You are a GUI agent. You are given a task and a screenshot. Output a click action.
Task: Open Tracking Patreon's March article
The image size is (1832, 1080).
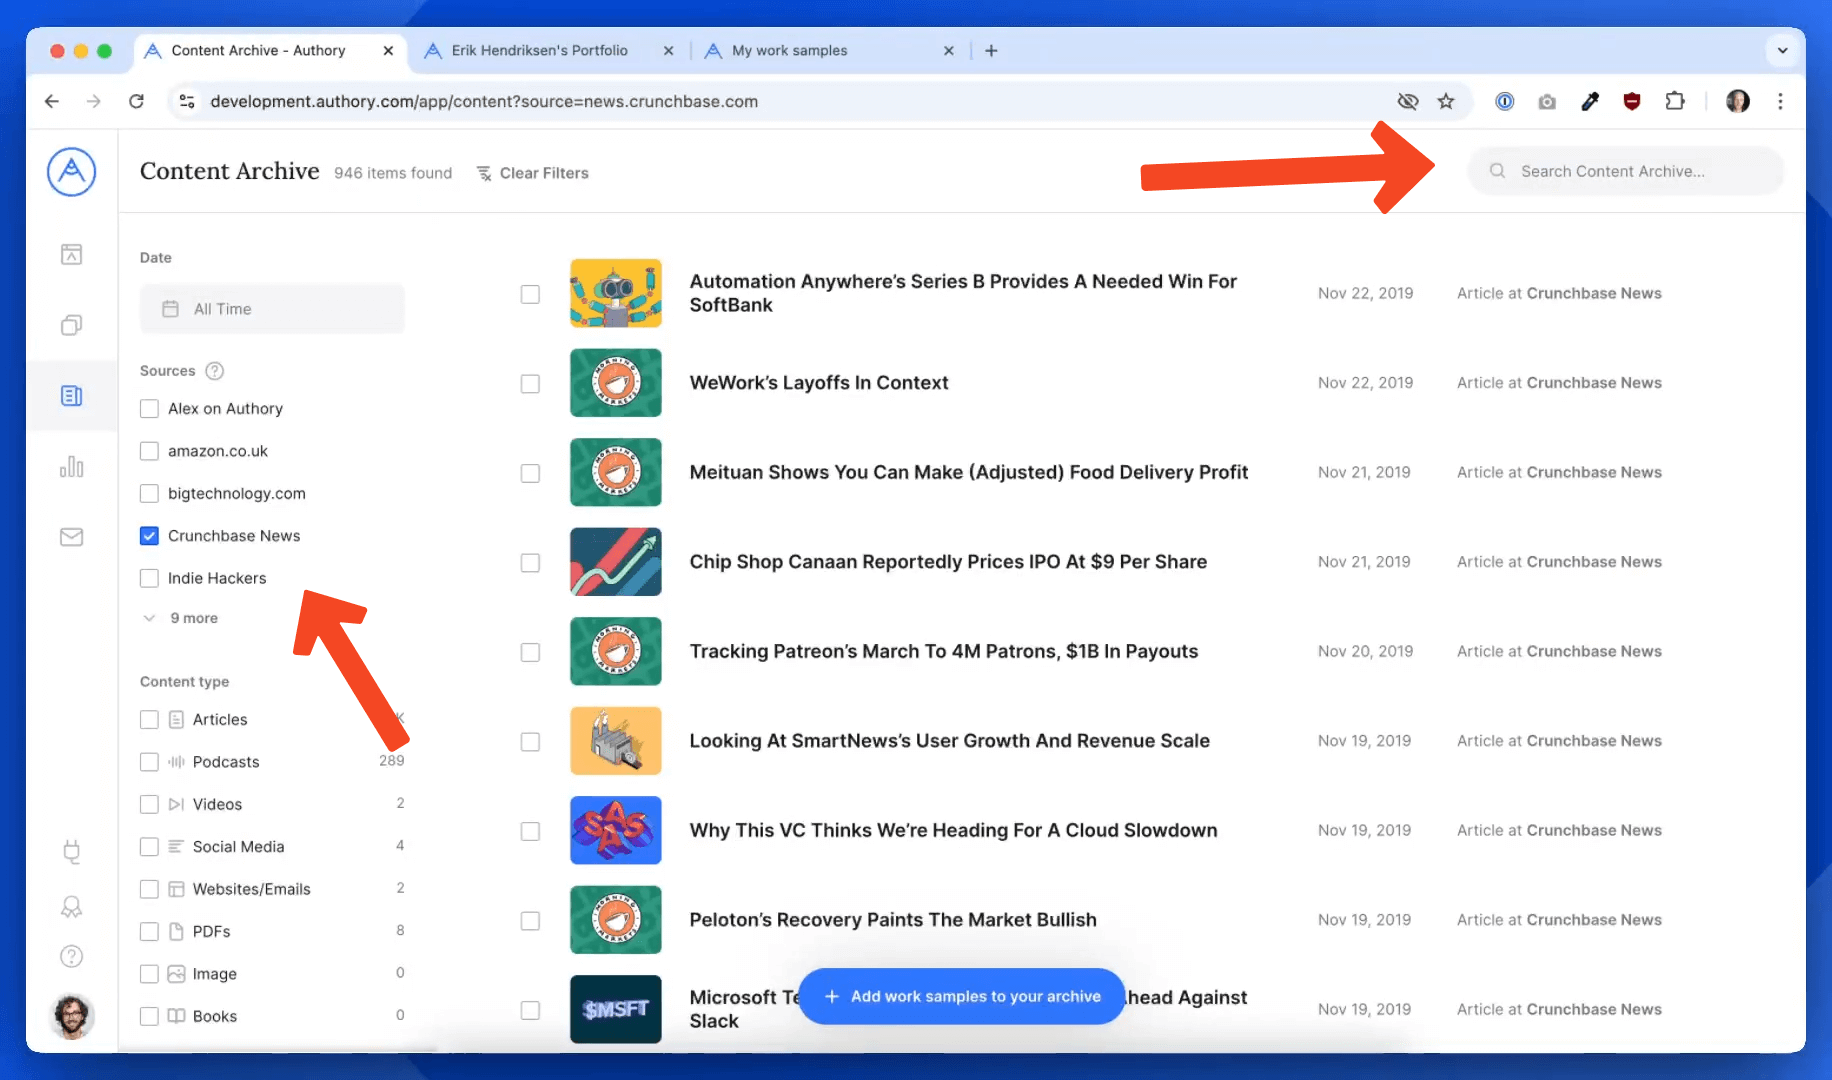943,651
